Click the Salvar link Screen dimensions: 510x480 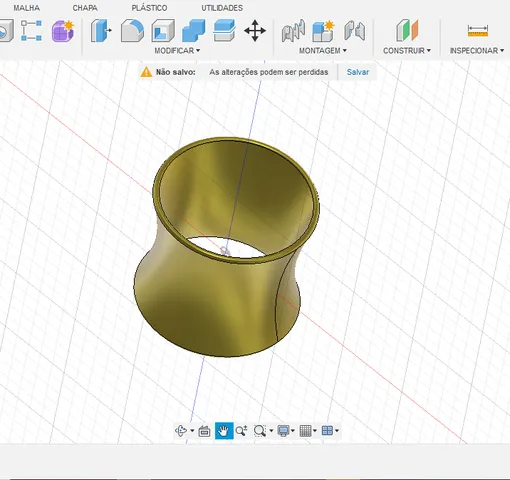tap(358, 72)
